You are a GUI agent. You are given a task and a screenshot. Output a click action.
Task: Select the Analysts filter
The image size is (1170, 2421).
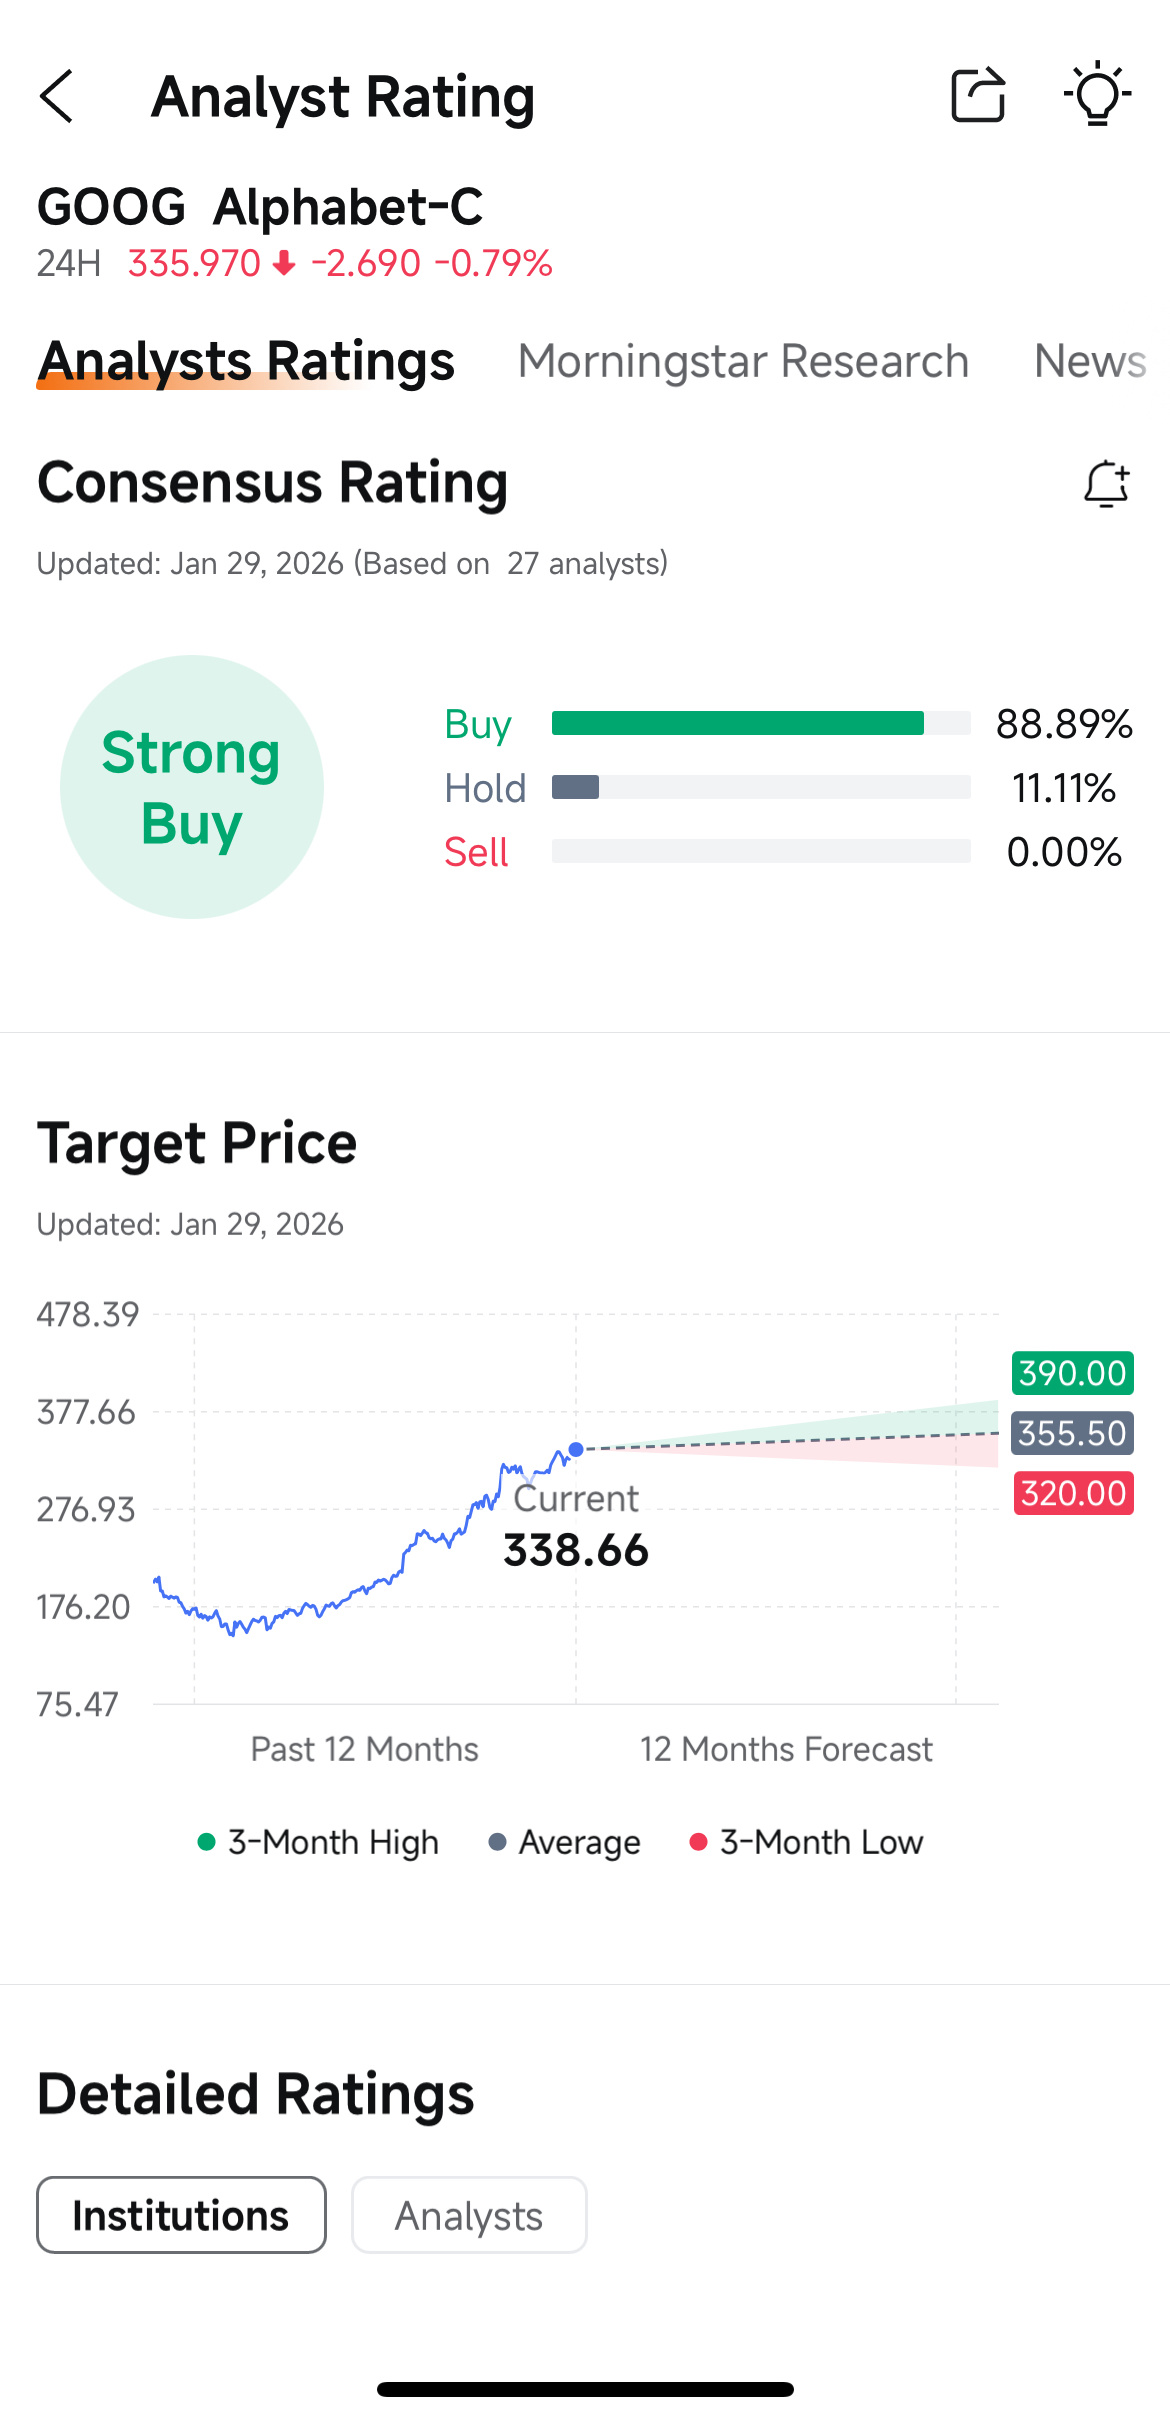coord(469,2215)
